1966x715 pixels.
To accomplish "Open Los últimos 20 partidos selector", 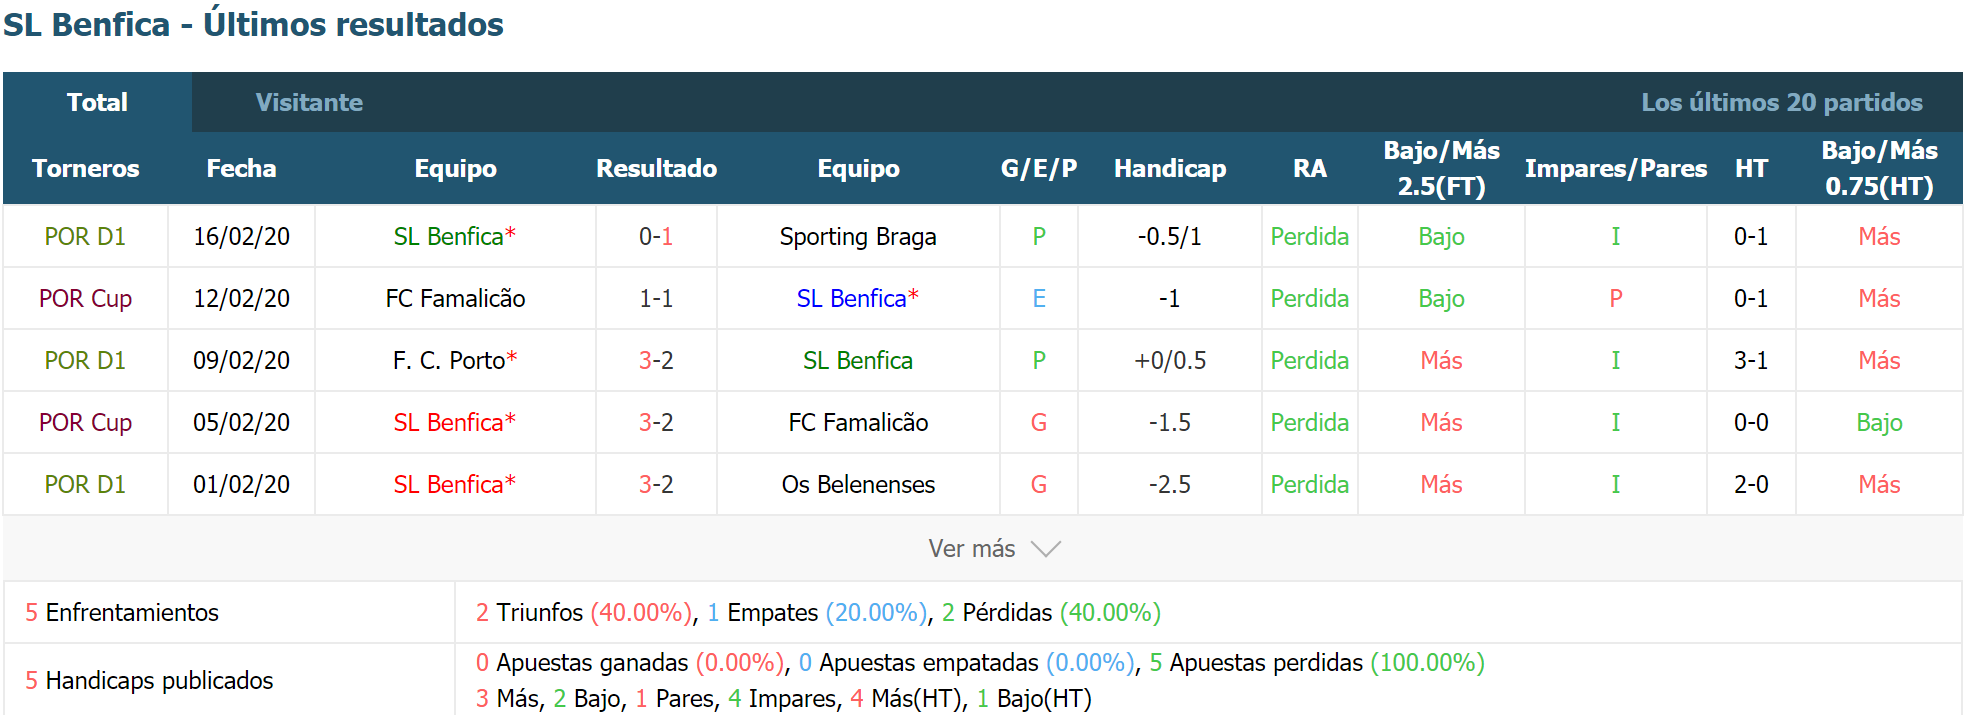I will coord(1781,102).
